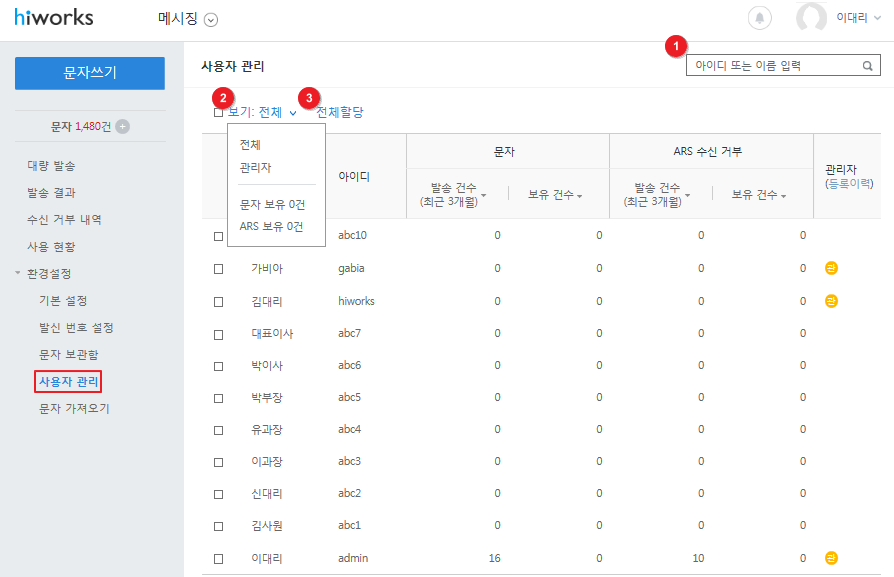Select 관리자 from the filter menu
The height and width of the screenshot is (577, 894).
[x=255, y=167]
